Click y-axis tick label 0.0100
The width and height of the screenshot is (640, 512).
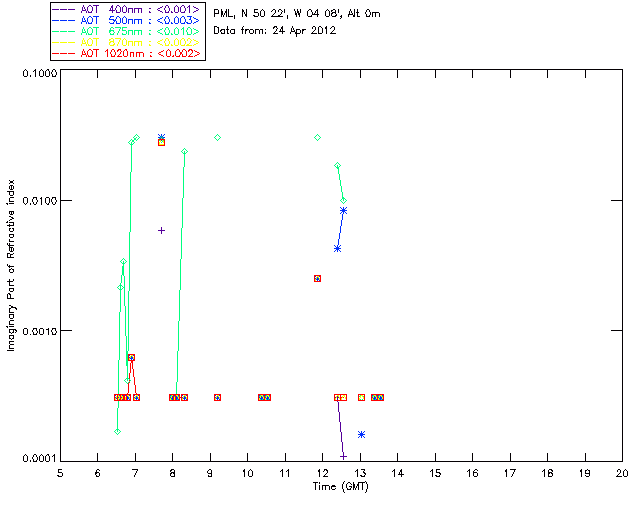tap(39, 201)
